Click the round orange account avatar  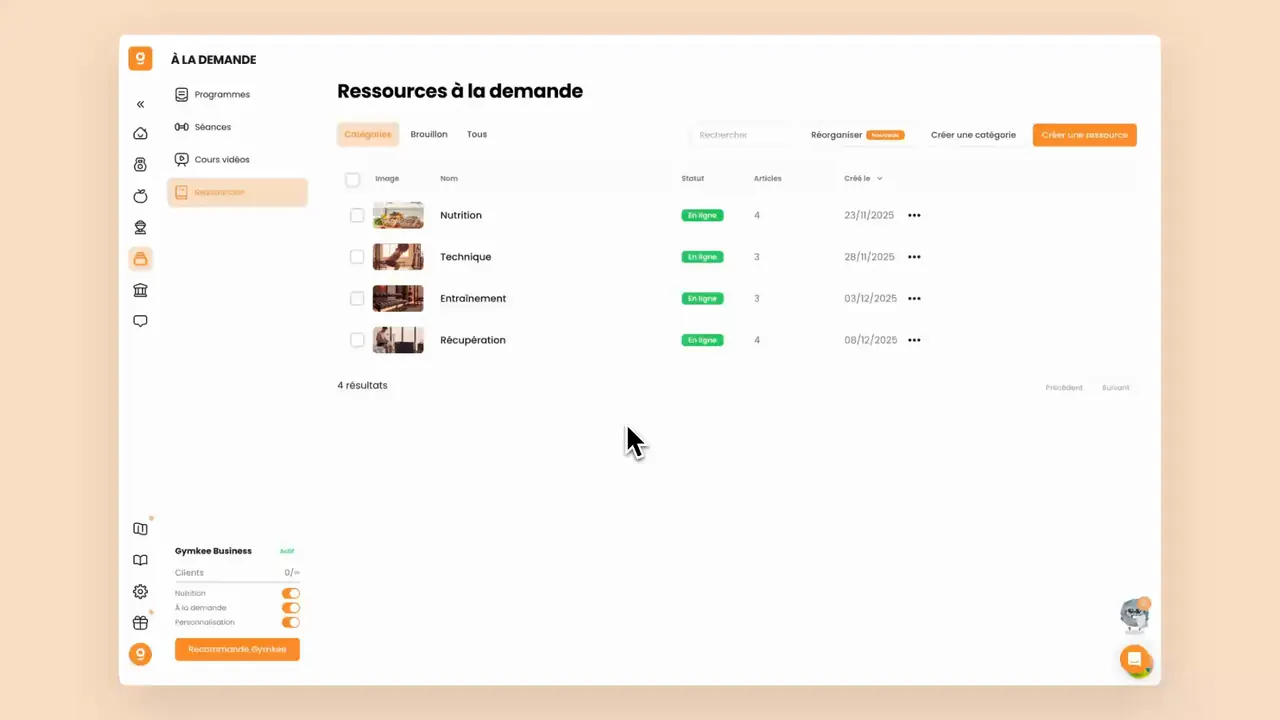[x=140, y=654]
